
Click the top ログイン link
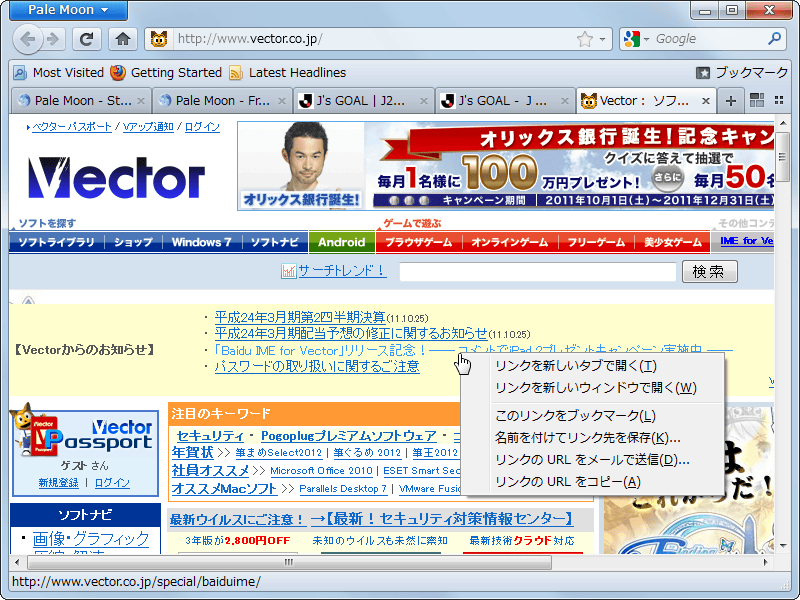[x=202, y=127]
